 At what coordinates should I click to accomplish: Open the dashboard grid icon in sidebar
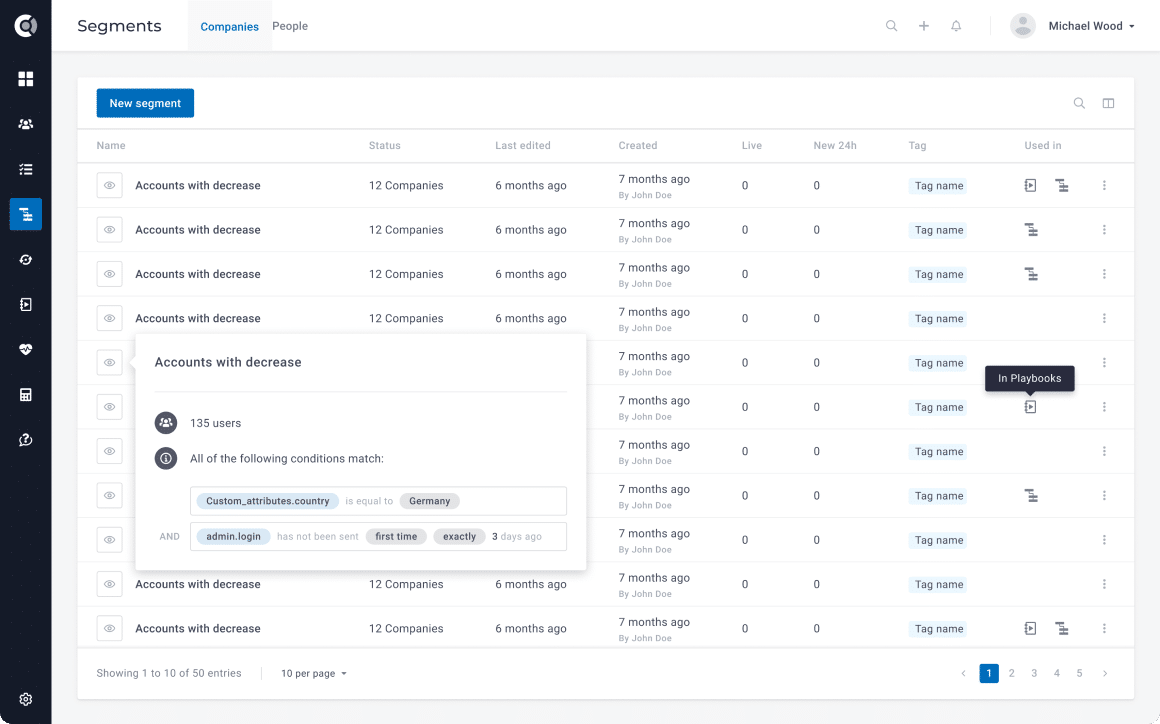[x=26, y=79]
